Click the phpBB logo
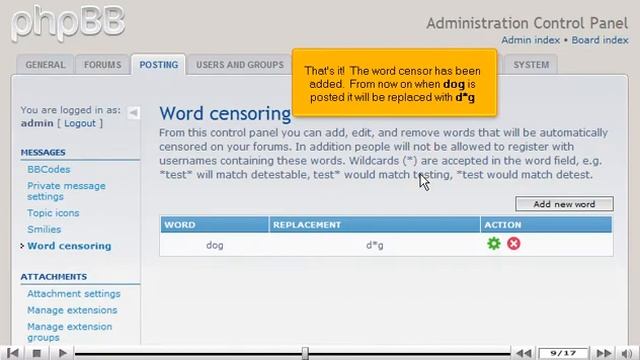This screenshot has width=640, height=360. point(68,23)
